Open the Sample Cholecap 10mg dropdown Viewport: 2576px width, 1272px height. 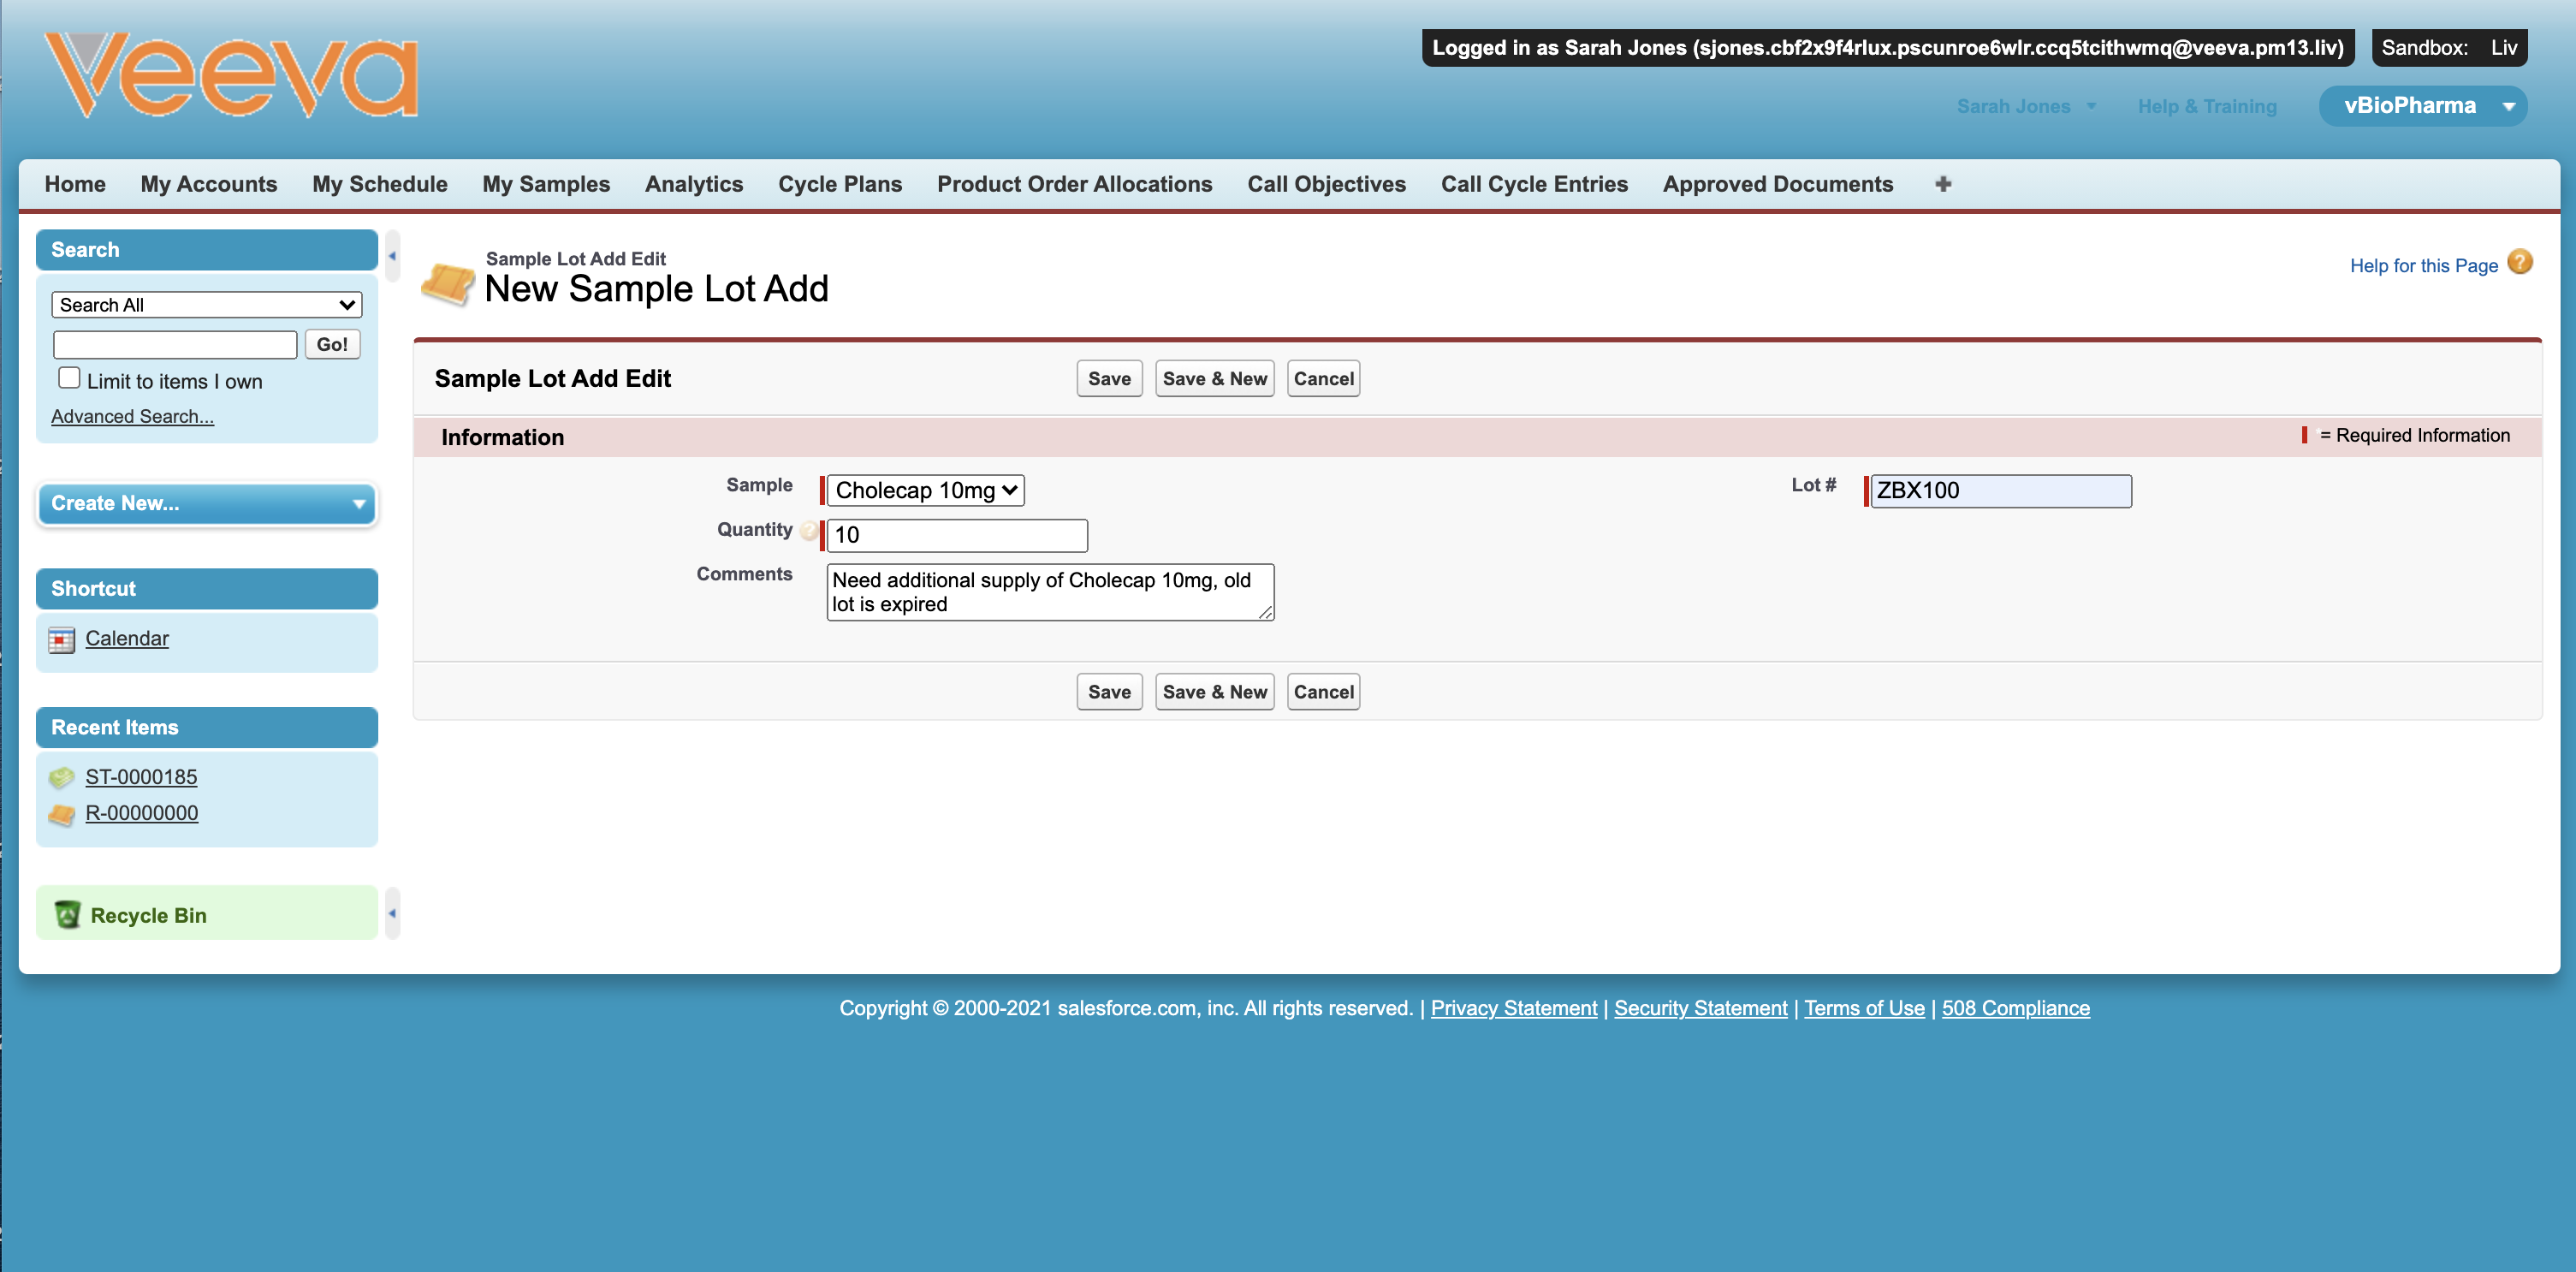(x=924, y=490)
